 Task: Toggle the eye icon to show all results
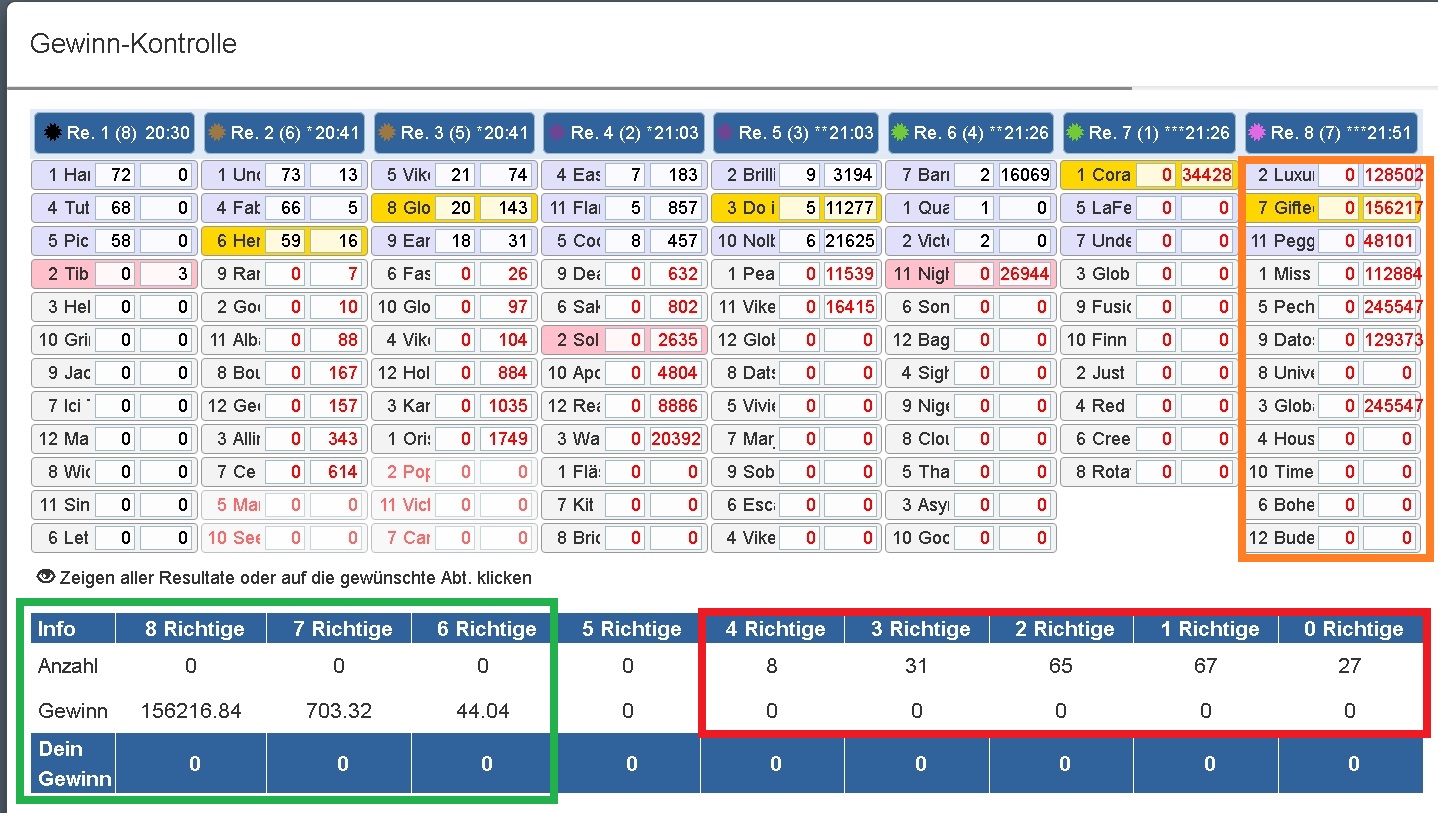45,577
